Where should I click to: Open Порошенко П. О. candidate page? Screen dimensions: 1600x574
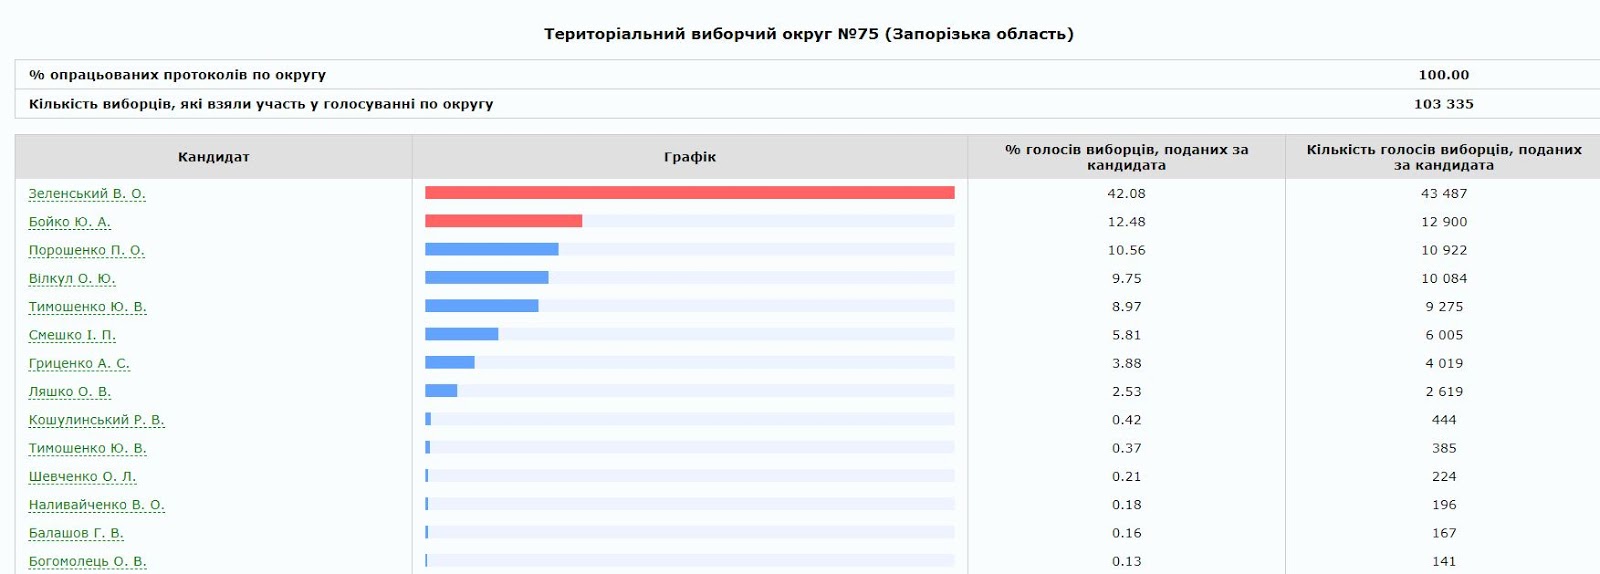86,250
